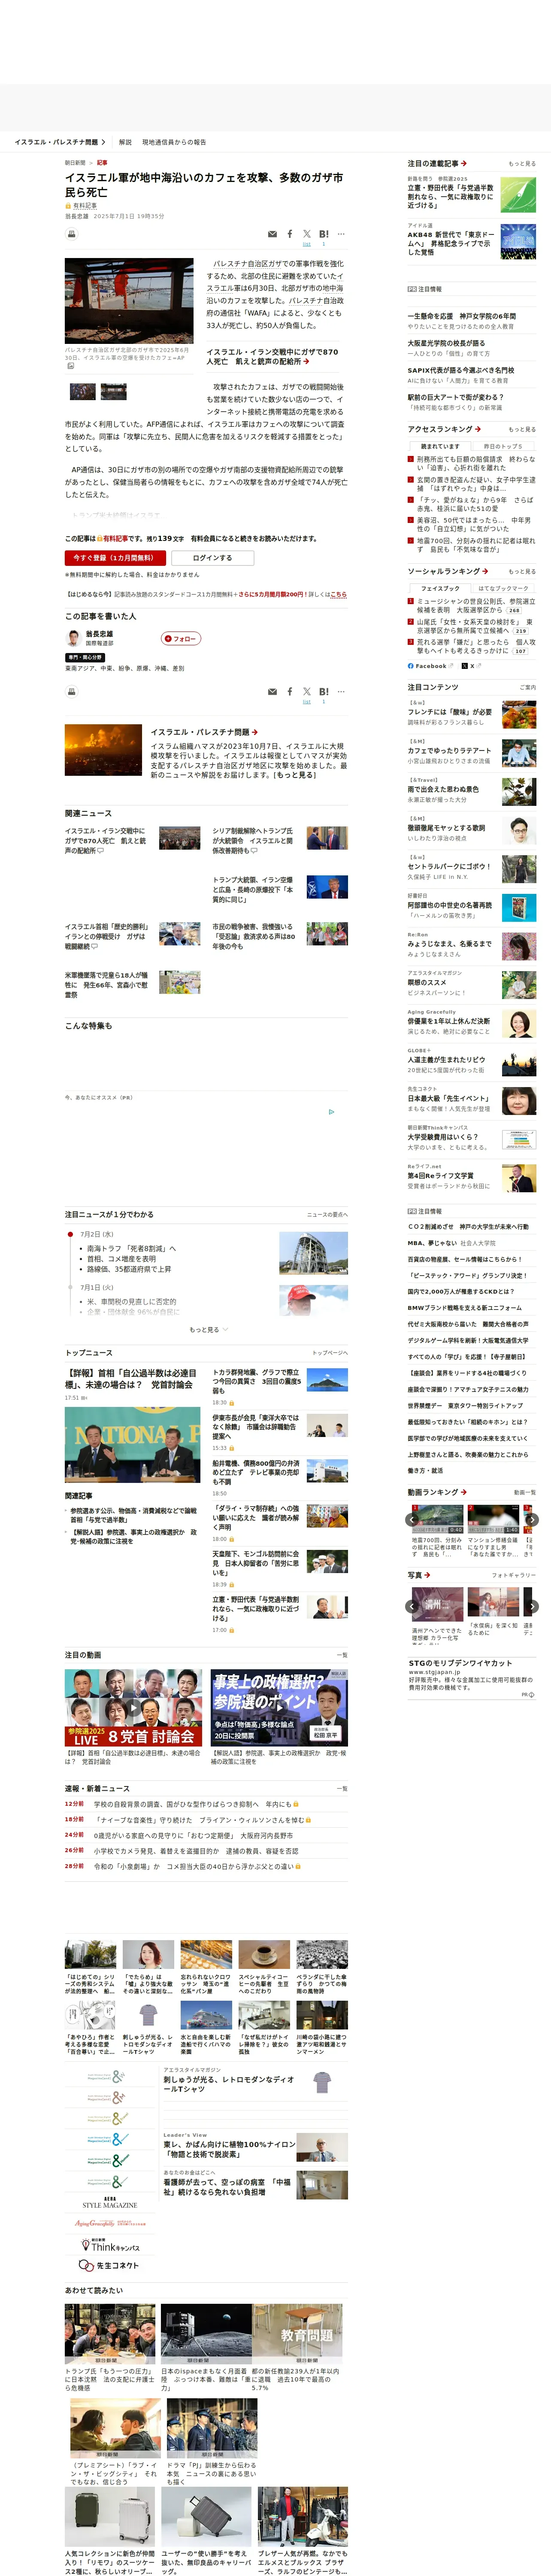
Task: Click the B! icon below the author section
Action: (x=324, y=692)
